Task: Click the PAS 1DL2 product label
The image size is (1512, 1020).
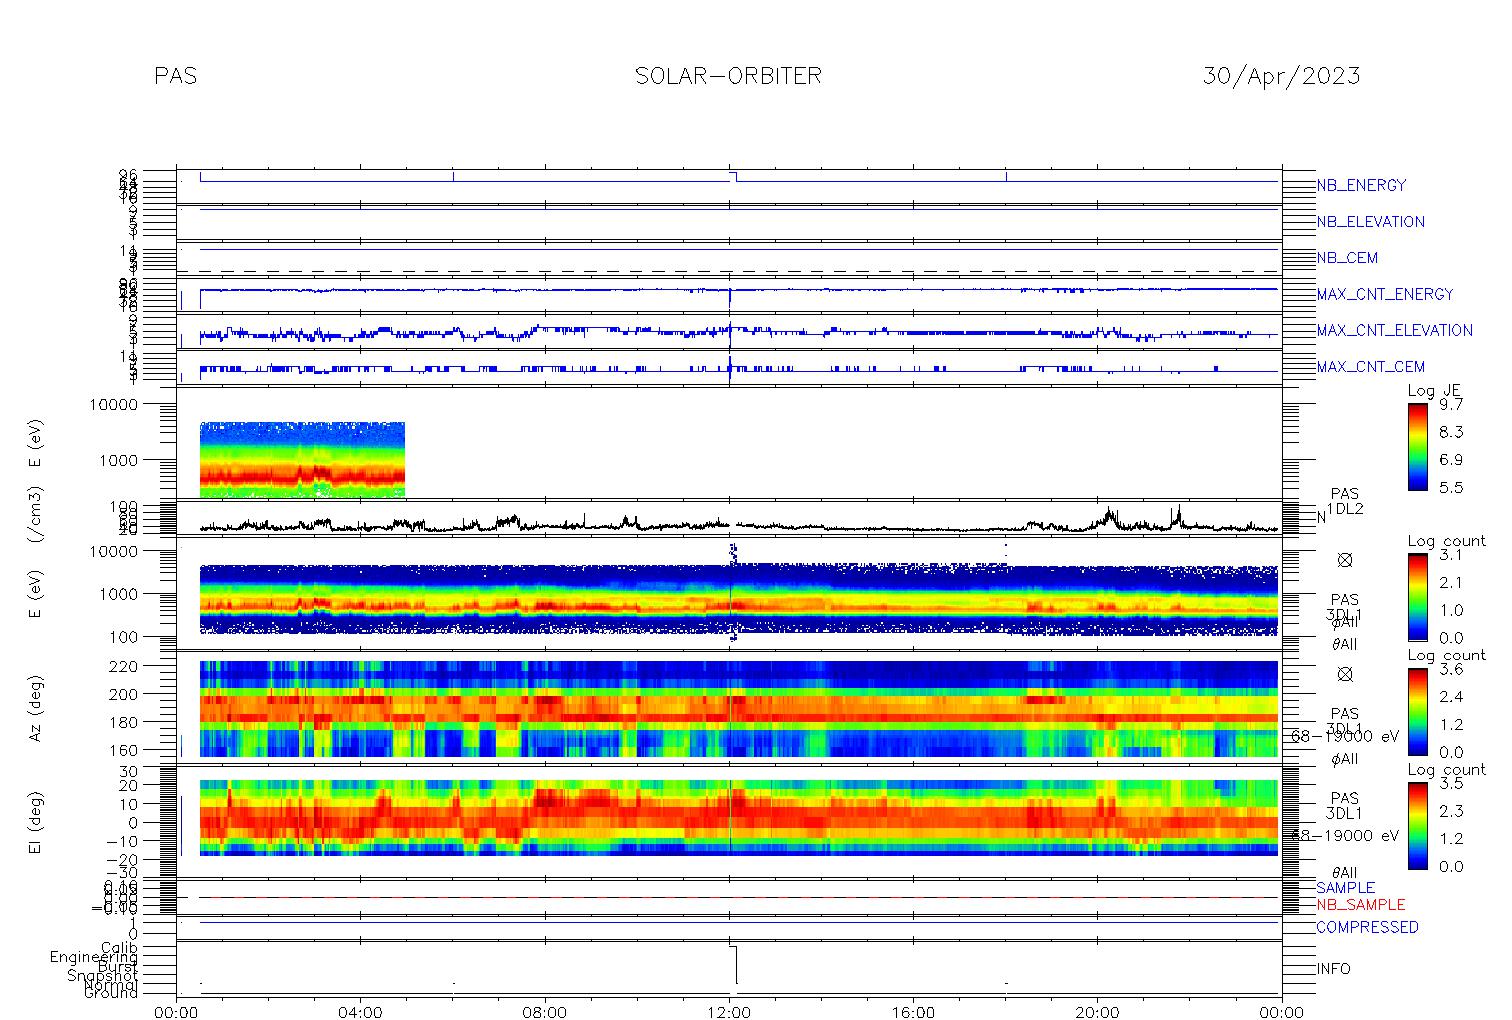Action: 1345,502
